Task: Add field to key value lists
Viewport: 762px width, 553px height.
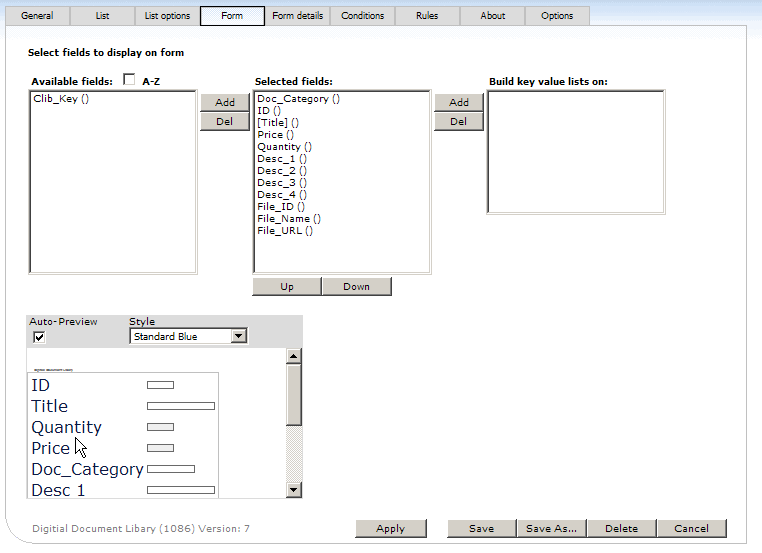Action: tap(459, 102)
